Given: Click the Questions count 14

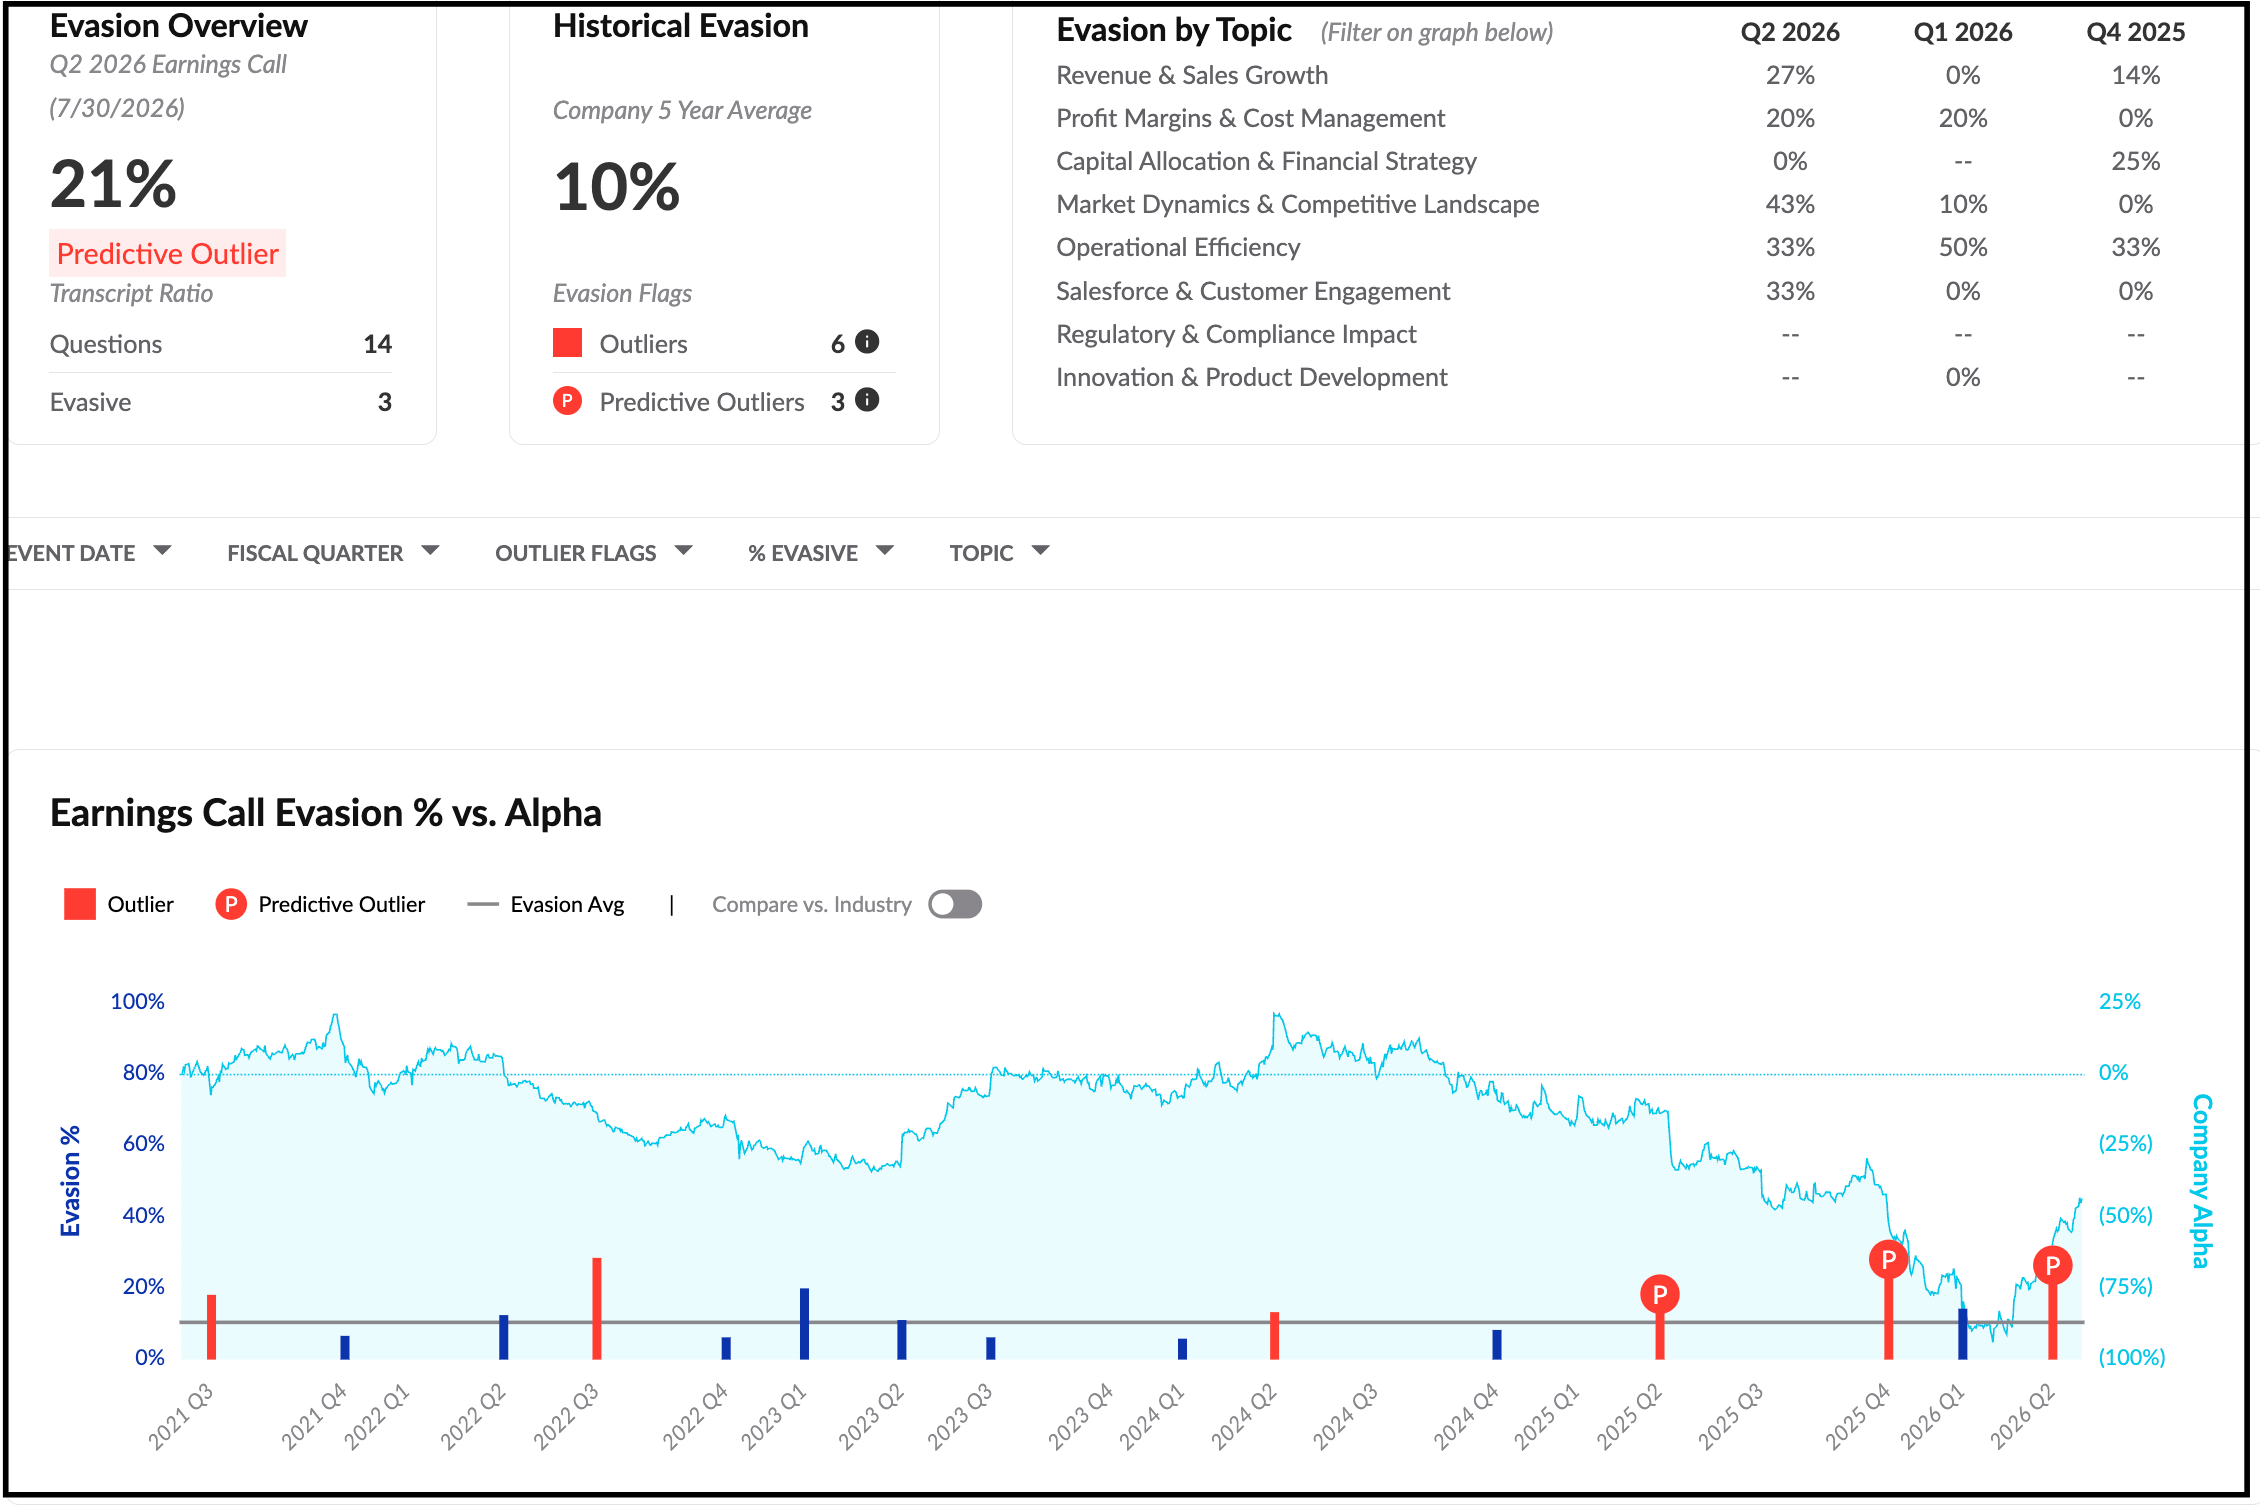Looking at the screenshot, I should (377, 344).
